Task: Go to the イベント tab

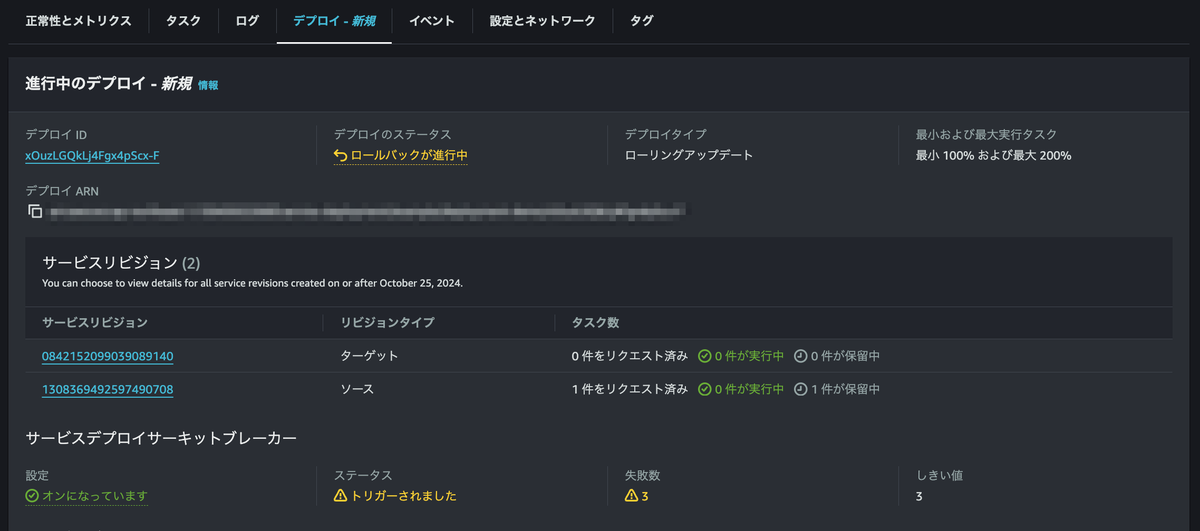Action: (432, 21)
